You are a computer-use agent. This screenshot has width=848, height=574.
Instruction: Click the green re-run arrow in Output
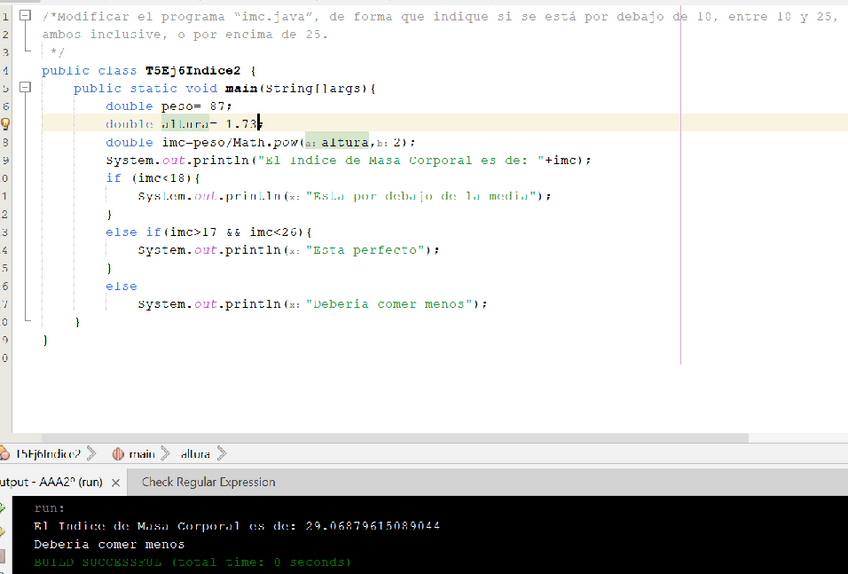tap(3, 508)
